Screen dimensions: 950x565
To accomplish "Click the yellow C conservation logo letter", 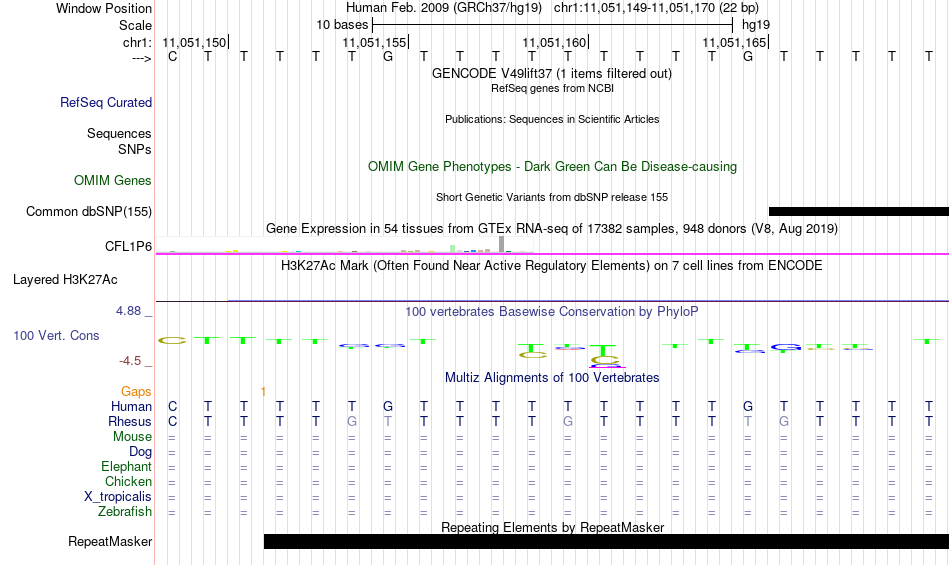I will 172,341.
